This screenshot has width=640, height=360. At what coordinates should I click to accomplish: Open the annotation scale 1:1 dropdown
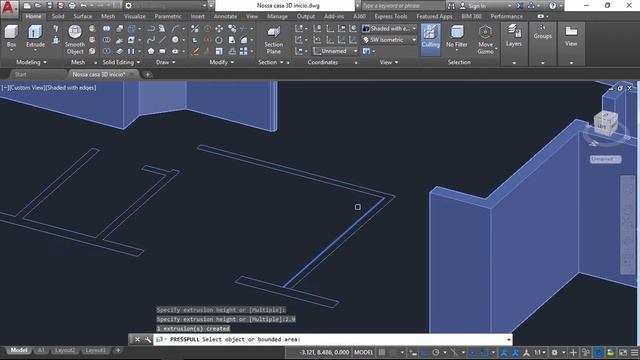pos(540,352)
